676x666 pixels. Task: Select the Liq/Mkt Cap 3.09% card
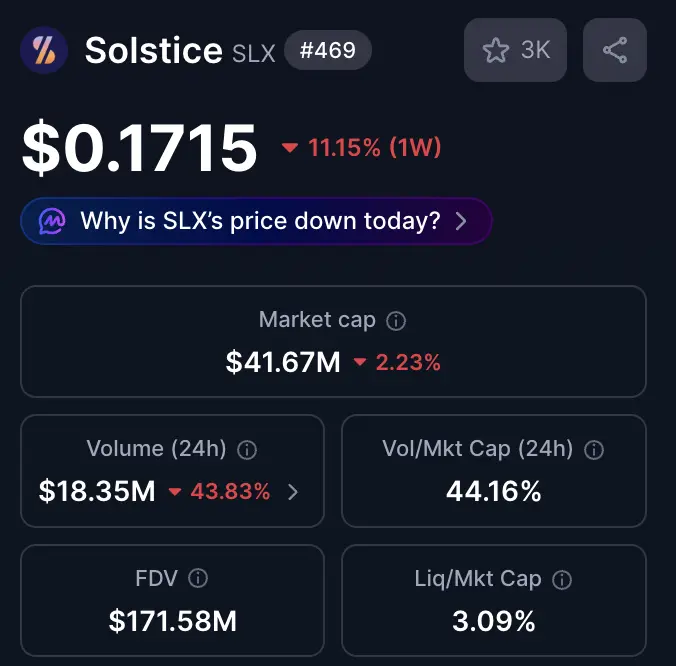click(x=494, y=600)
